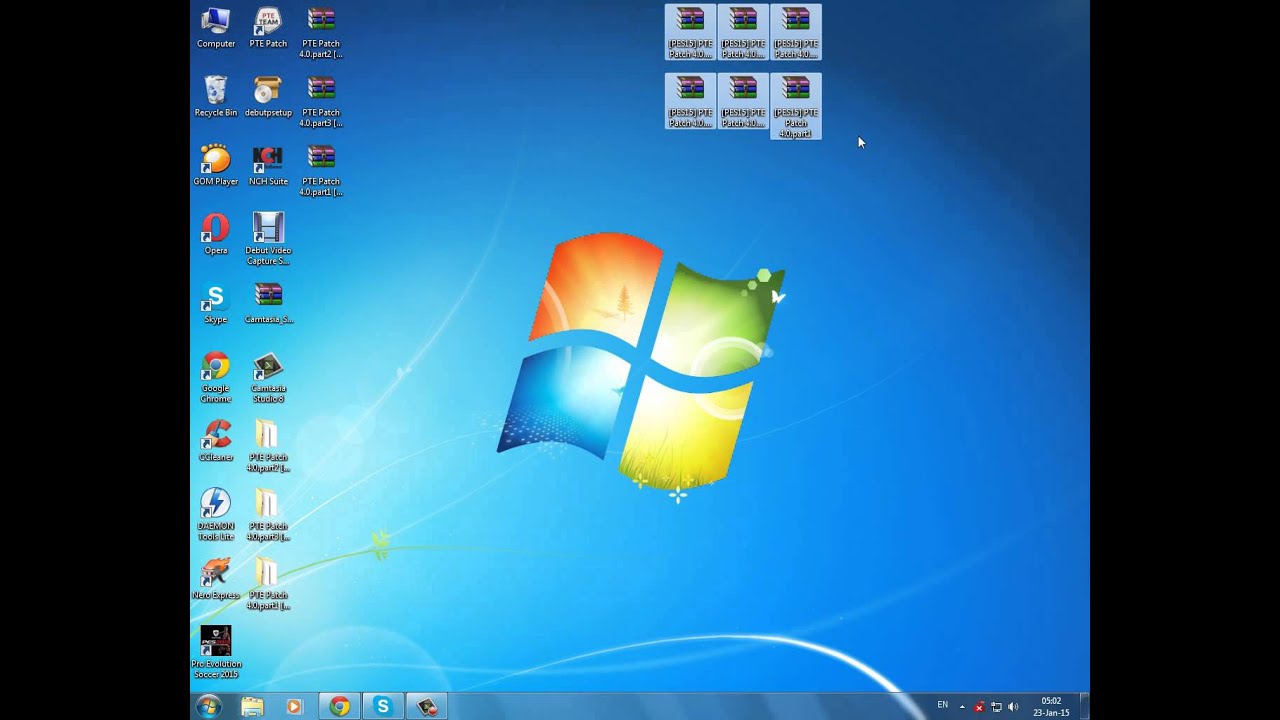Click the Show desktop strip
This screenshot has width=1280, height=720.
[x=1084, y=706]
